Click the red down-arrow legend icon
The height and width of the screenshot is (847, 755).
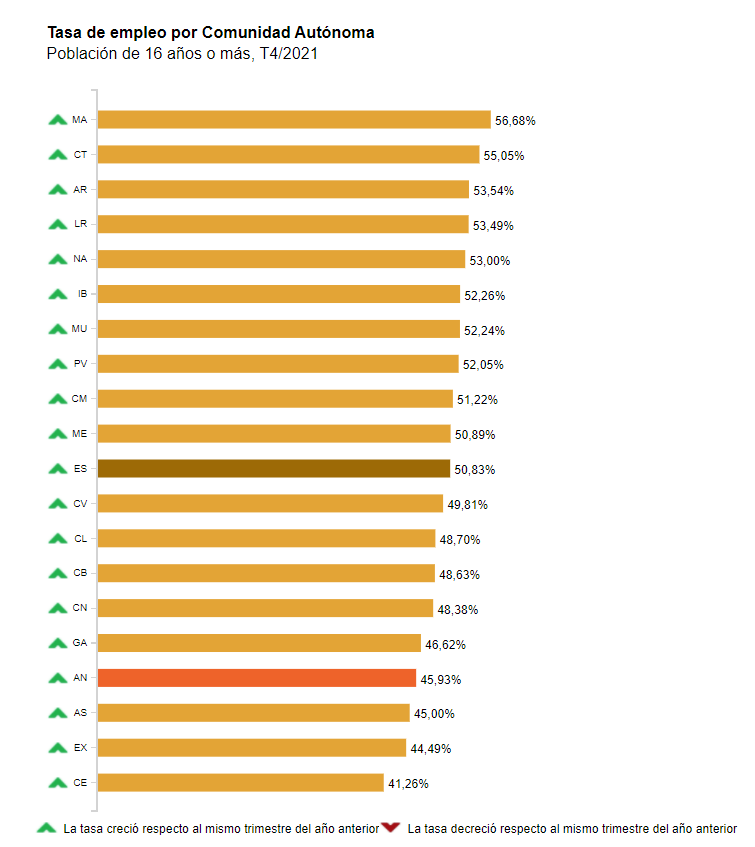[391, 828]
